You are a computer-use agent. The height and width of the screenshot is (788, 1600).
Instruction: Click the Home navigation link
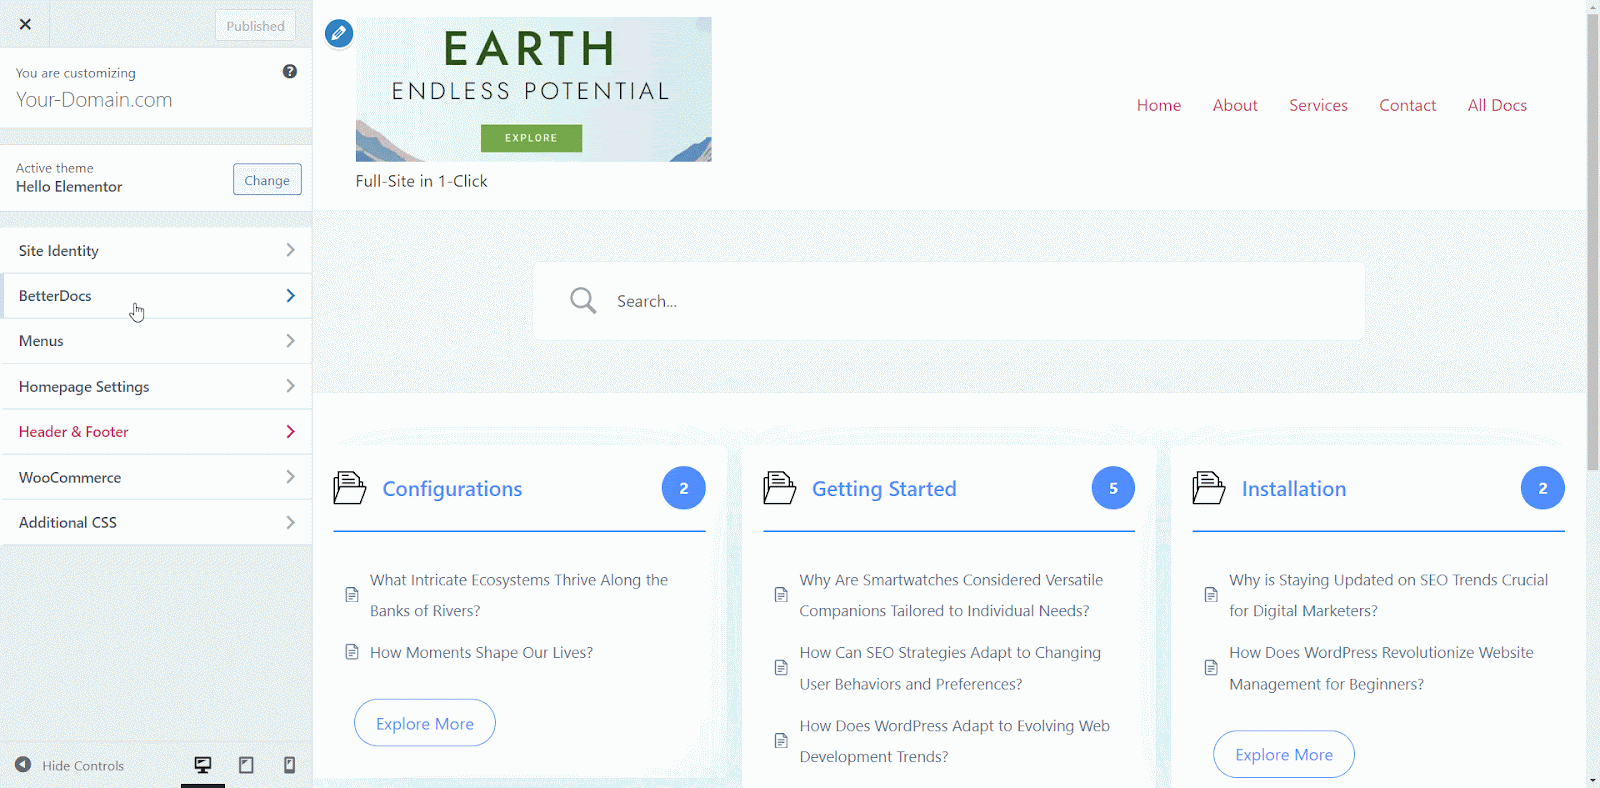click(1159, 105)
